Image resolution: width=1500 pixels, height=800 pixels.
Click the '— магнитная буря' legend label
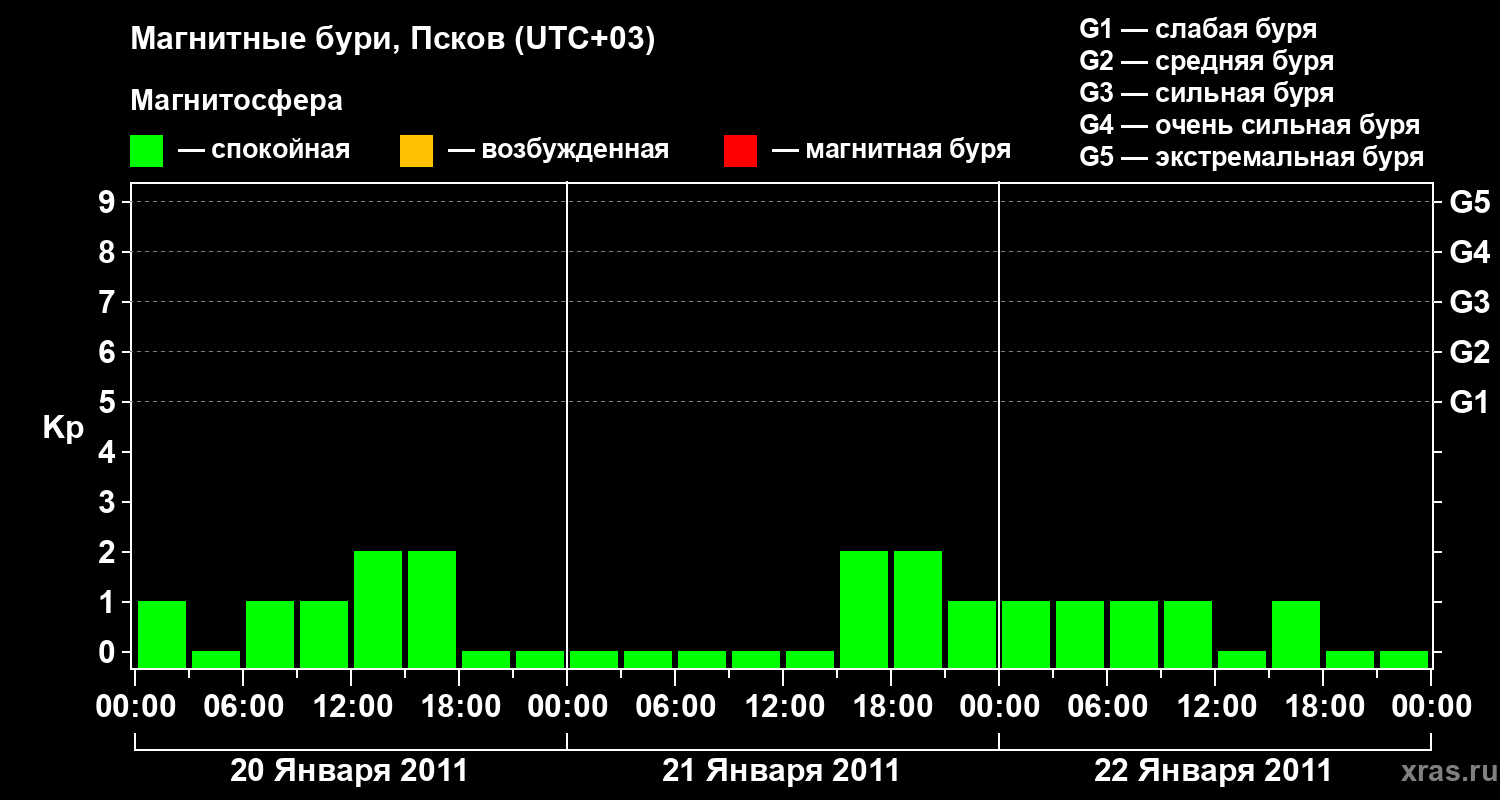(x=892, y=151)
